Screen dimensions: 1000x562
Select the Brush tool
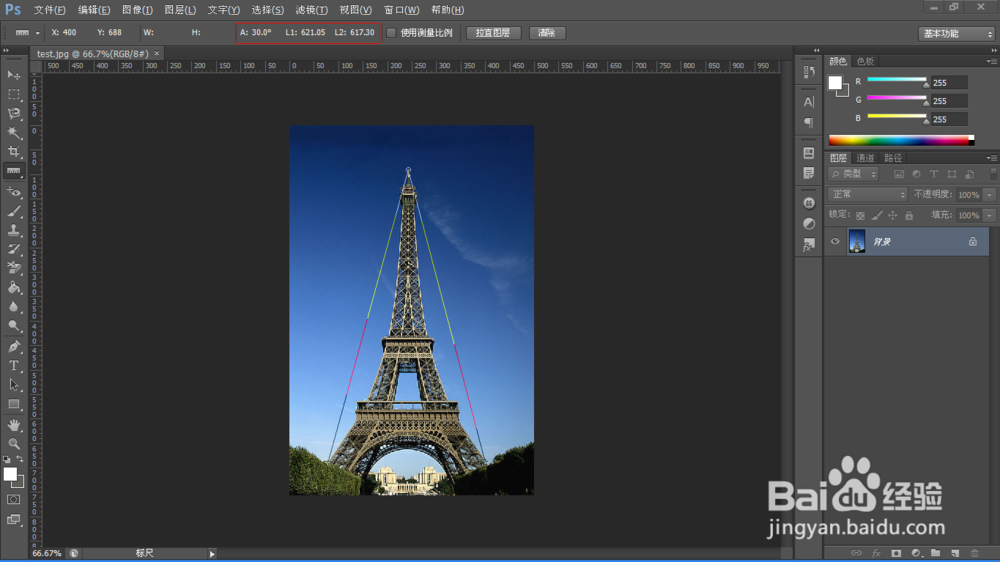click(x=13, y=211)
